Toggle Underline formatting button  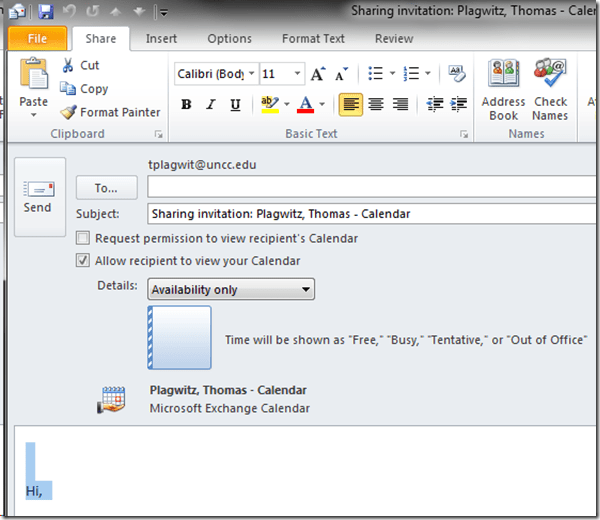point(235,105)
